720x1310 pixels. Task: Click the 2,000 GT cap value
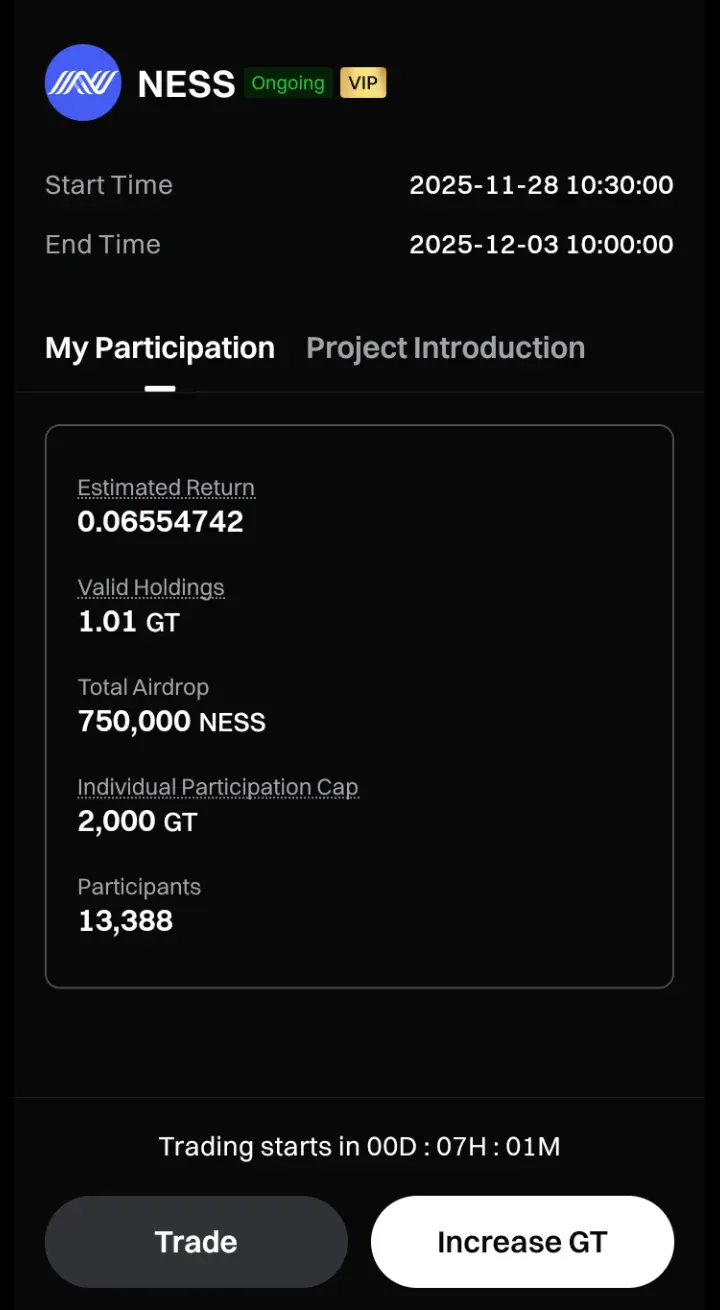coord(138,822)
